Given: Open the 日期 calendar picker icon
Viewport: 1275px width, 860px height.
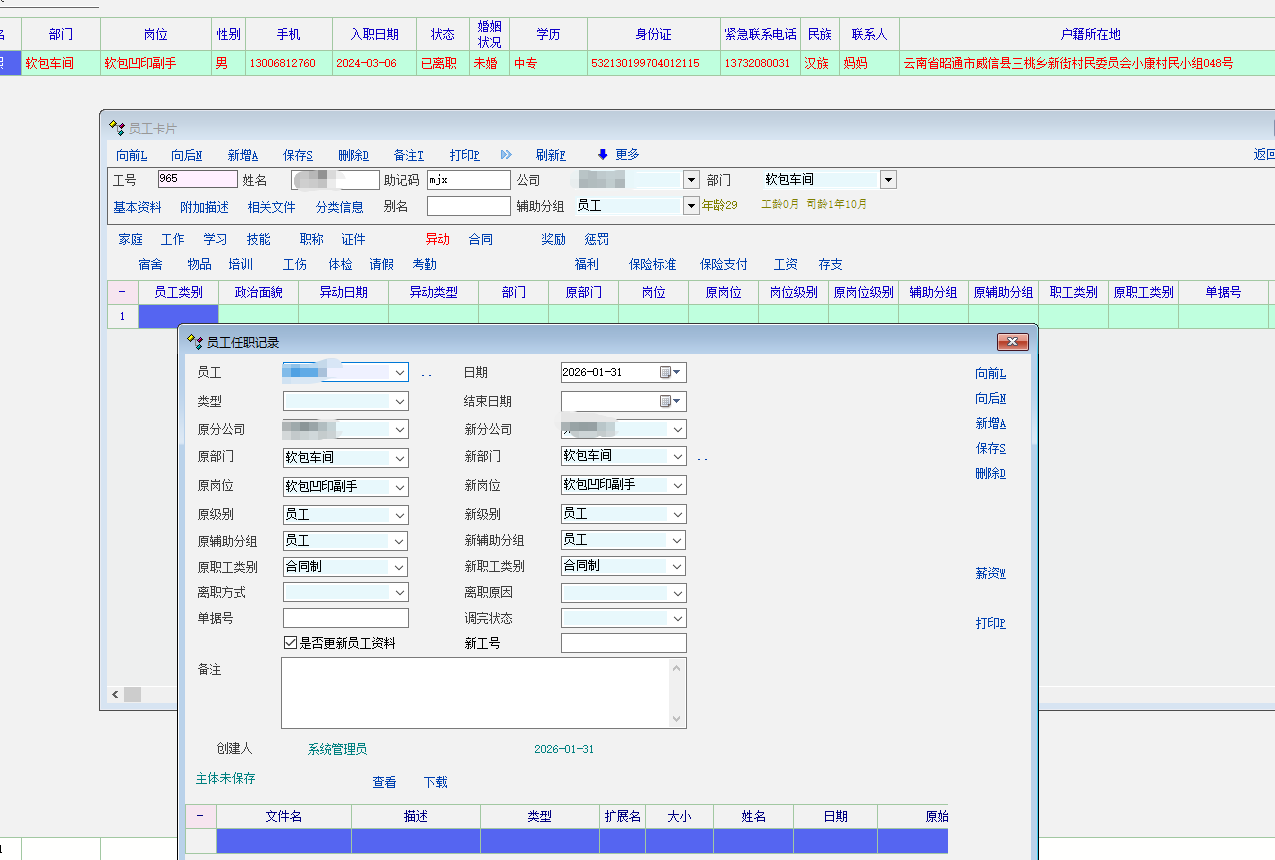Looking at the screenshot, I should [x=667, y=373].
